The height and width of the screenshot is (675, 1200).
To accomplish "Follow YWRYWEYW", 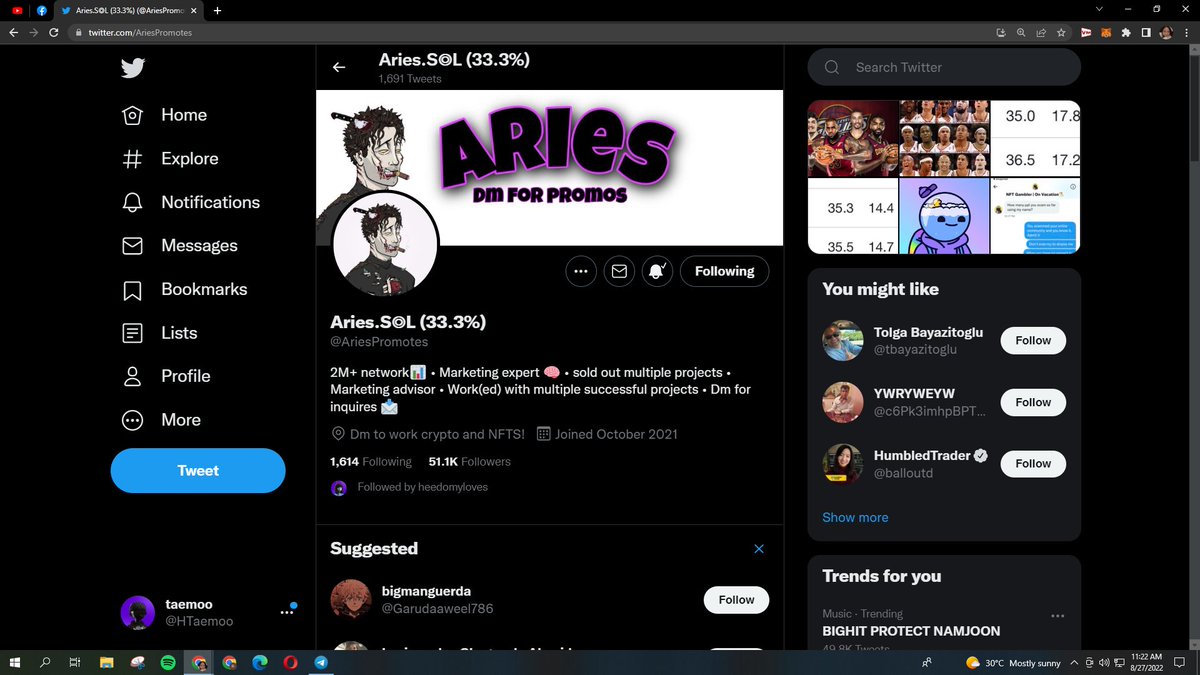I will click(1033, 402).
